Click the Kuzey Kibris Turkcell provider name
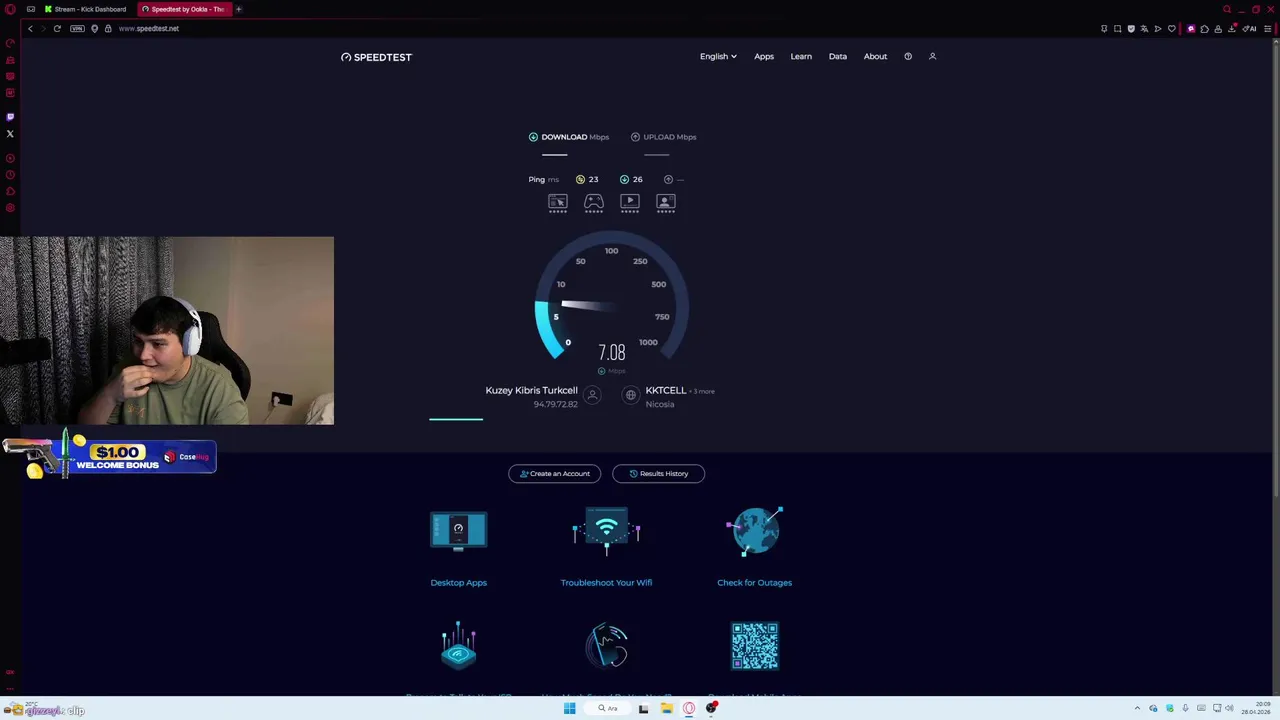This screenshot has width=1280, height=720. point(531,390)
